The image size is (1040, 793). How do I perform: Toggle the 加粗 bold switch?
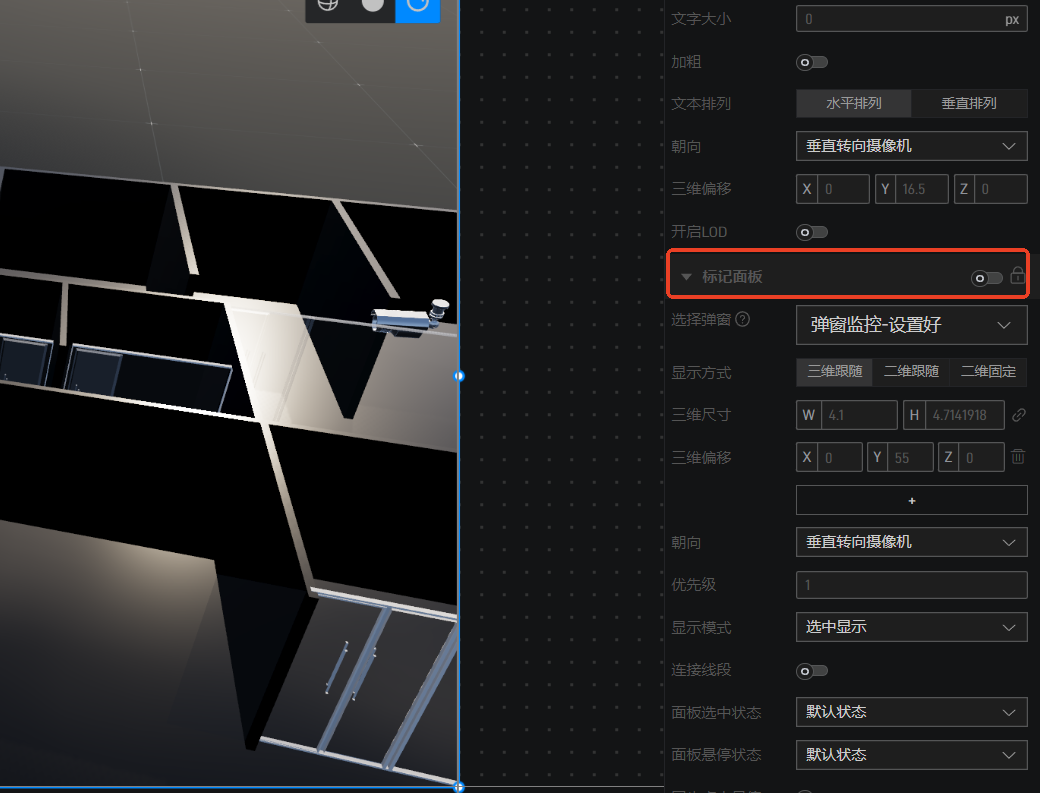pyautogui.click(x=811, y=62)
